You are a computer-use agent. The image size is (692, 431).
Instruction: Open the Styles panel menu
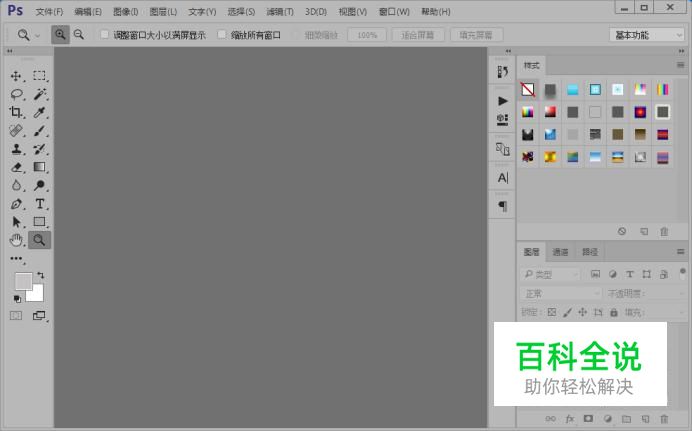pyautogui.click(x=680, y=65)
